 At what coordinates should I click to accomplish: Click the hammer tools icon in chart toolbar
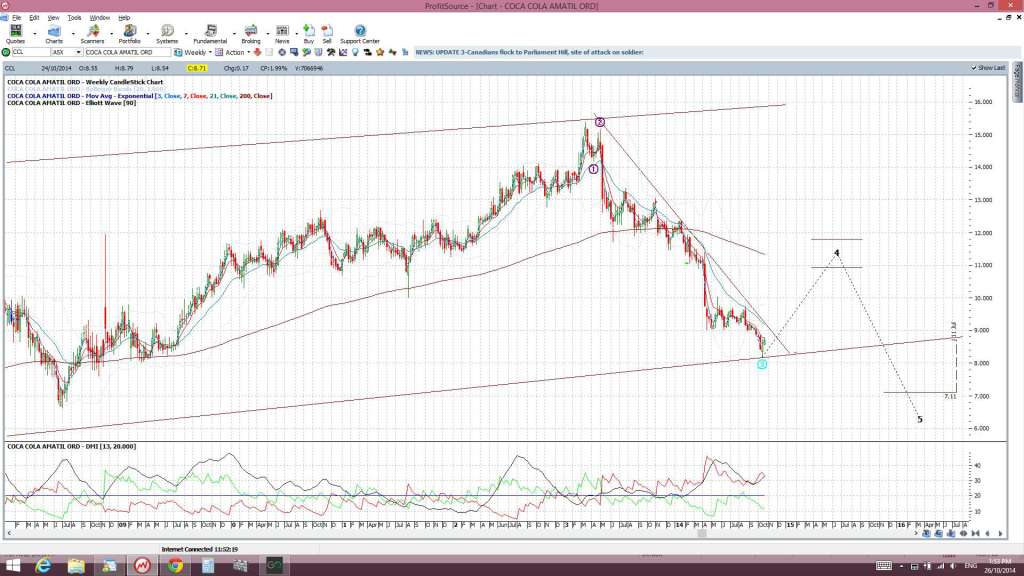point(331,52)
